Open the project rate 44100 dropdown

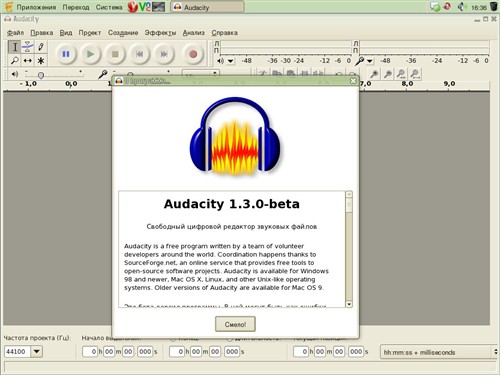(x=37, y=351)
